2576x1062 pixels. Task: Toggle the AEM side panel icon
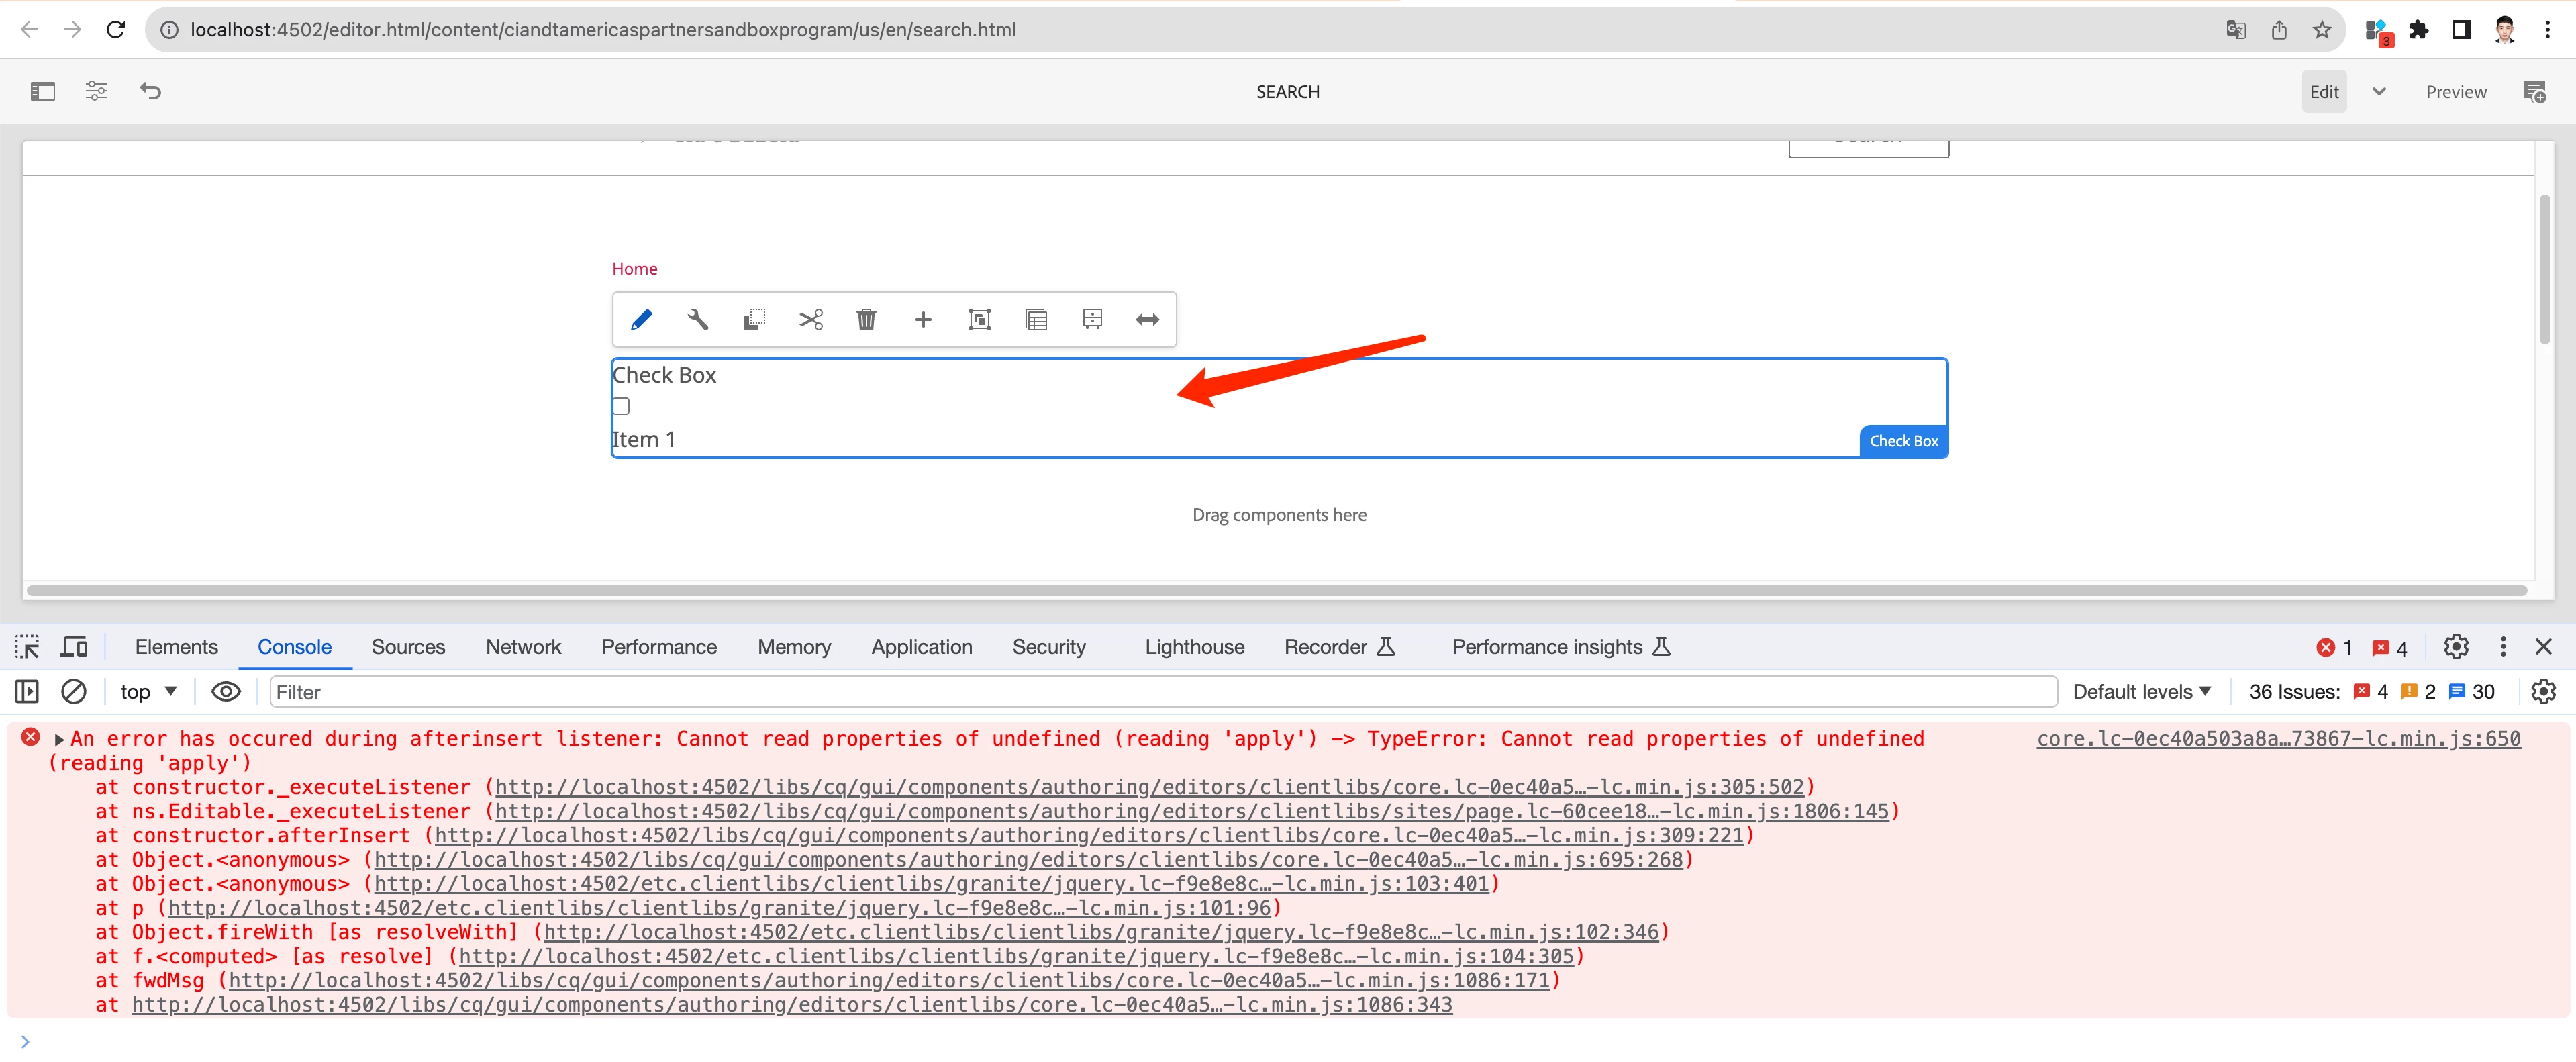42,92
